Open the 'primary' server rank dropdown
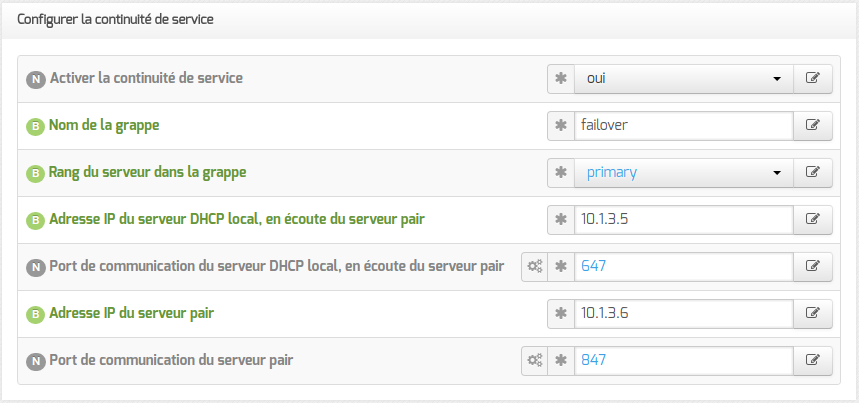The width and height of the screenshot is (859, 403). [x=684, y=173]
